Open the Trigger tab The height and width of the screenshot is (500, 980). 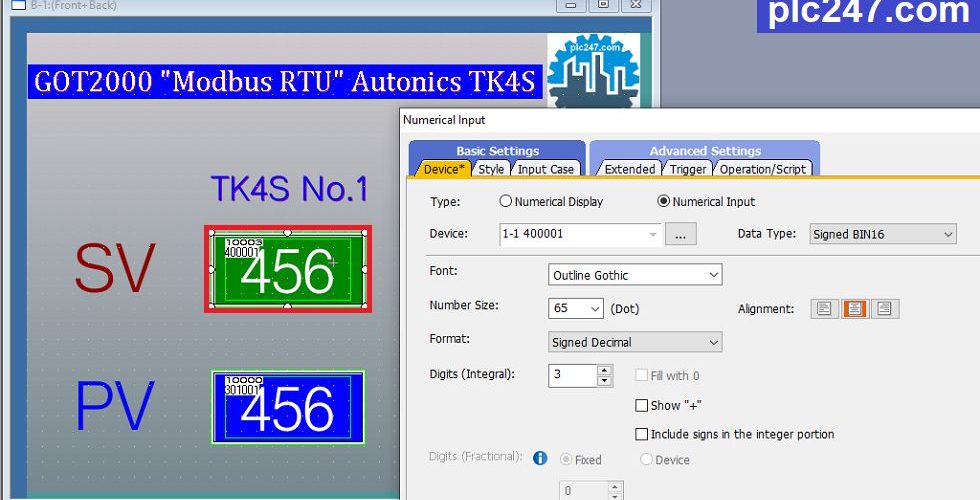tap(688, 169)
